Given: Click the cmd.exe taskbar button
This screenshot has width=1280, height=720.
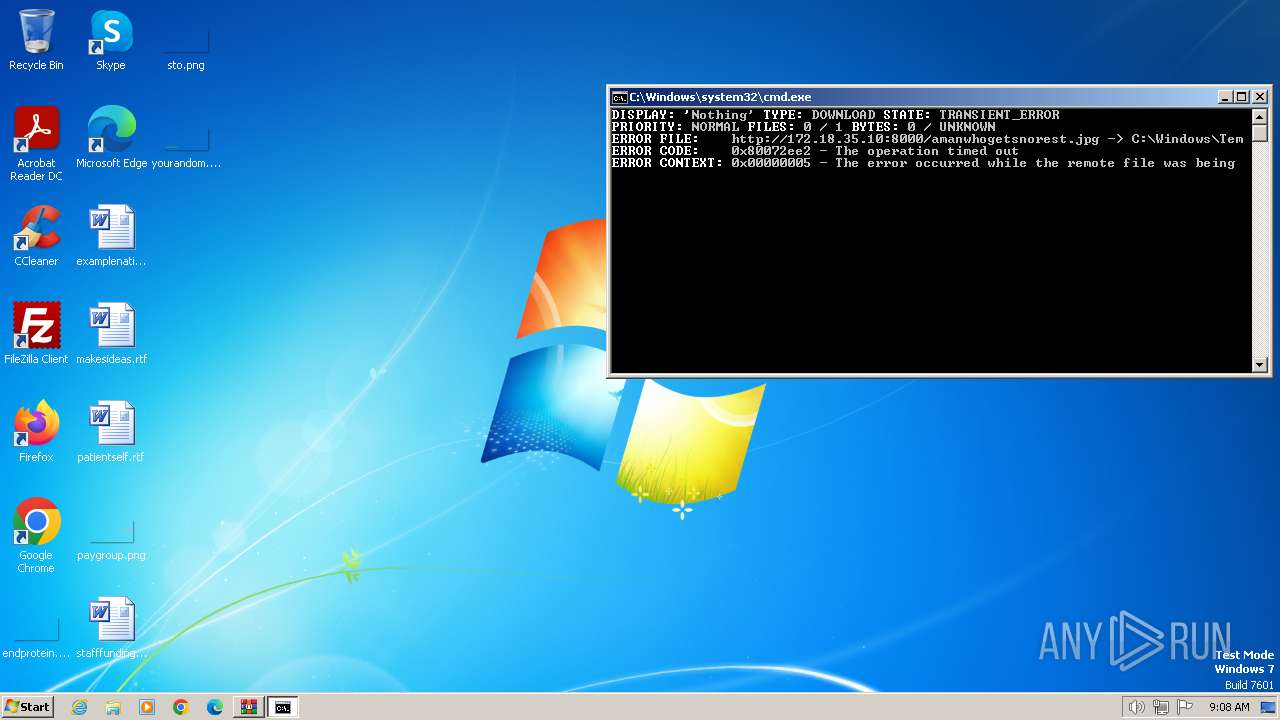Looking at the screenshot, I should (283, 707).
